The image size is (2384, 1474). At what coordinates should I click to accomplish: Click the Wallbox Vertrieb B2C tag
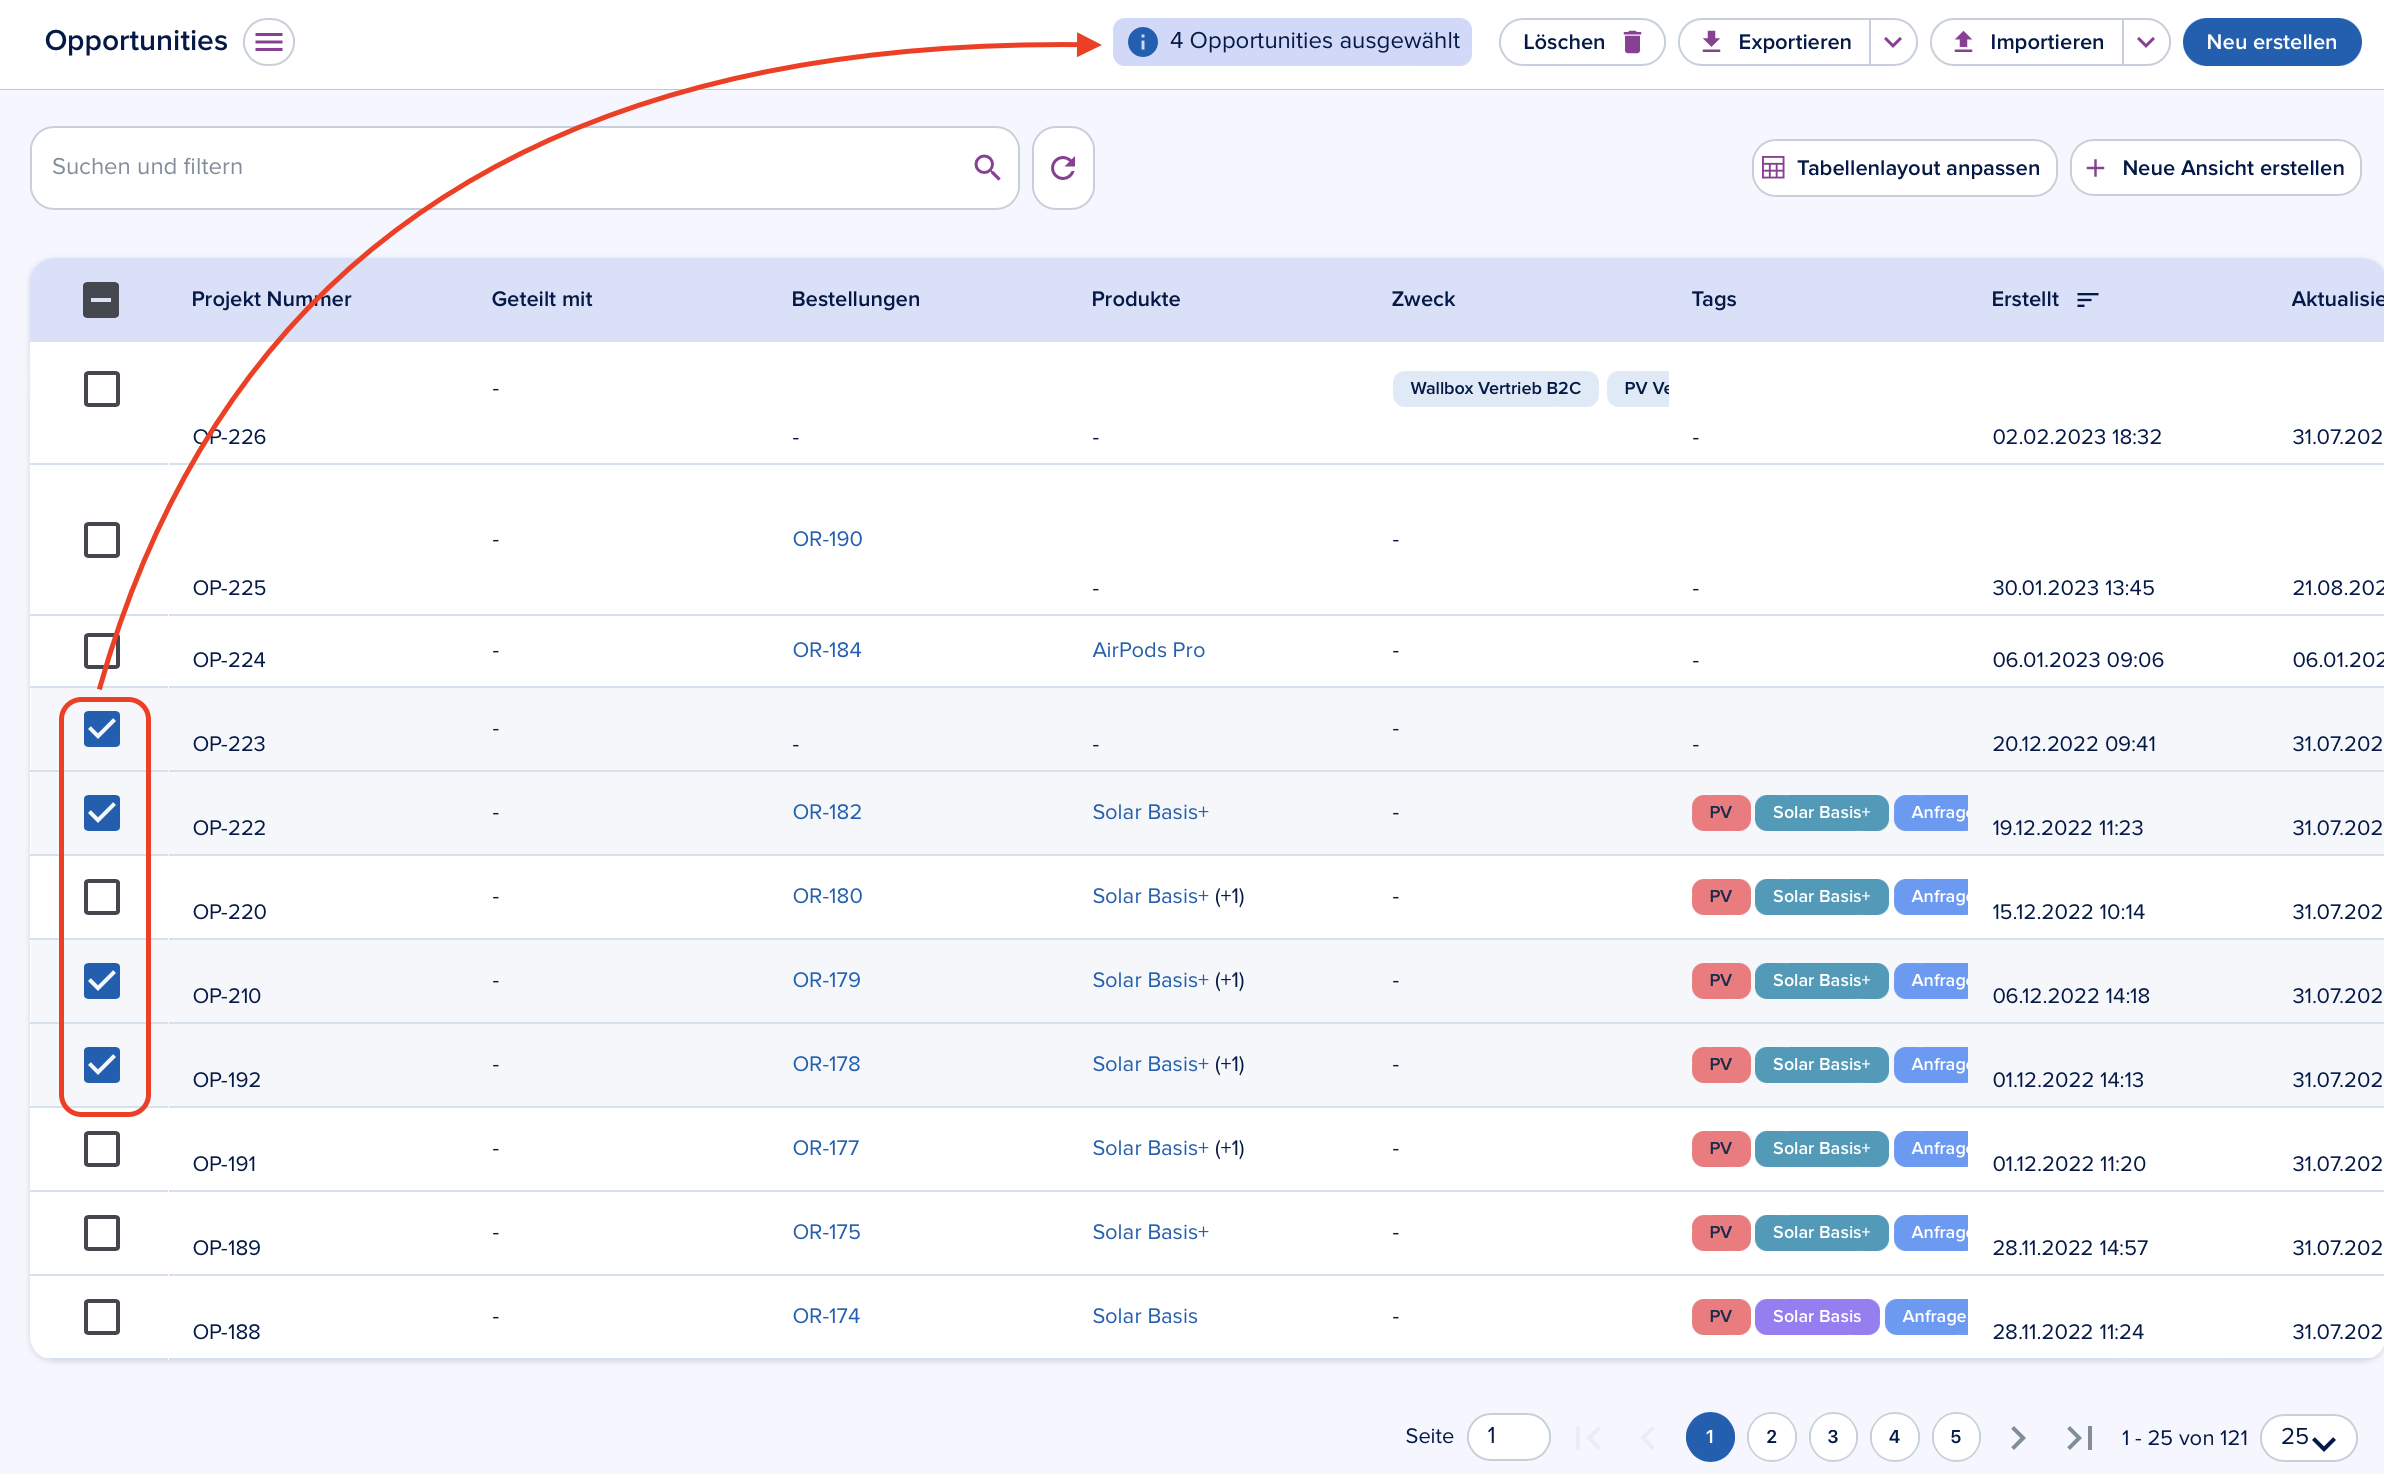[1495, 388]
